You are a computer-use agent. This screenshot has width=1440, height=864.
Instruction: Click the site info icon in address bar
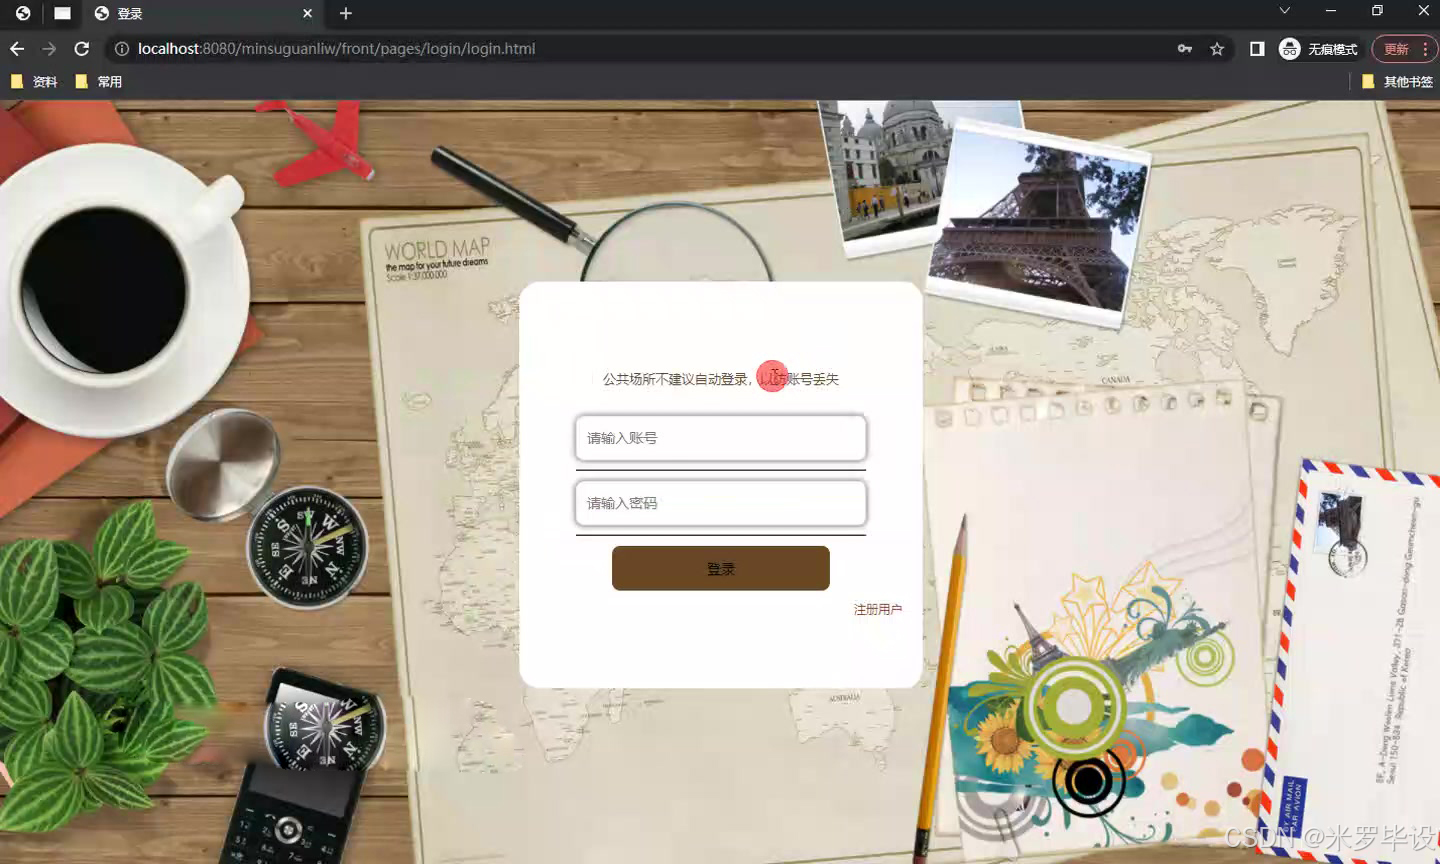(x=122, y=49)
